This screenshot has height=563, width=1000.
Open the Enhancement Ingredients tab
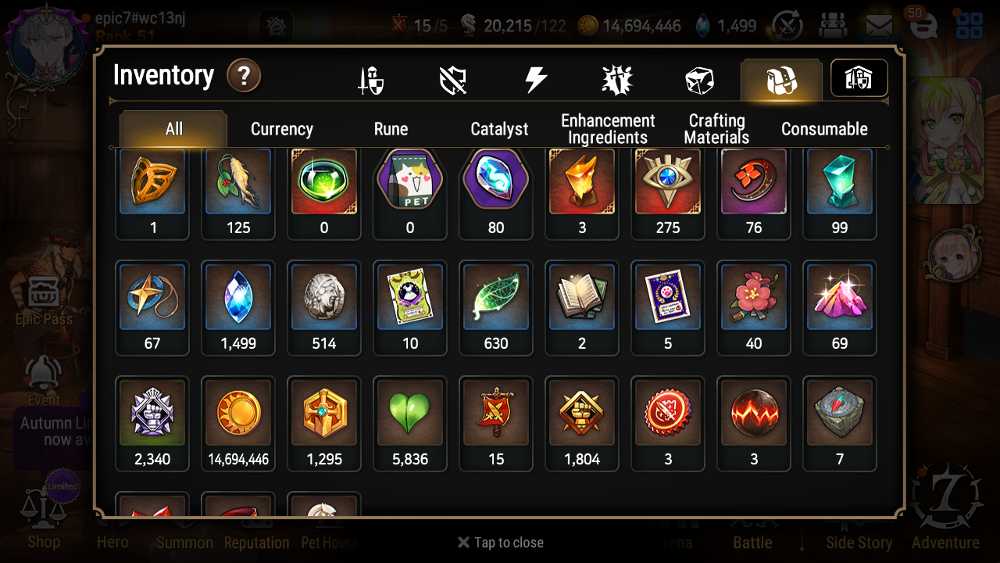pos(608,129)
